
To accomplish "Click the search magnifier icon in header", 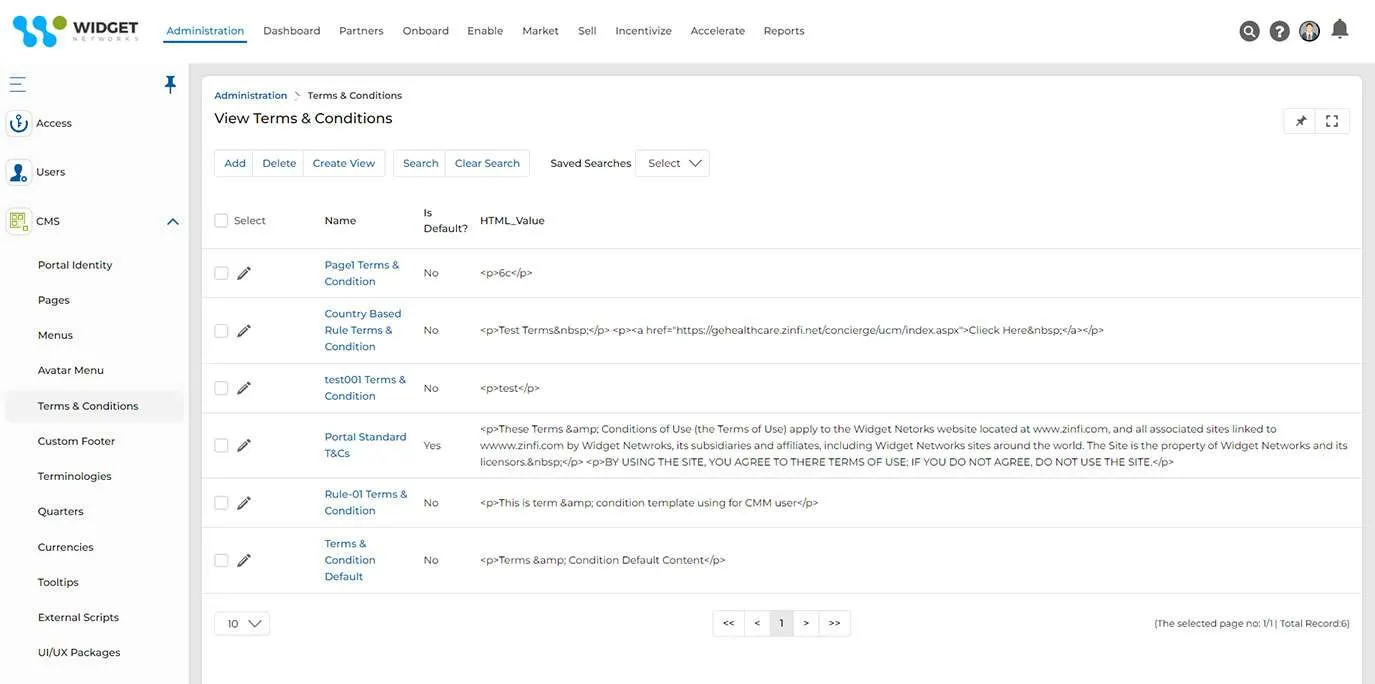I will pyautogui.click(x=1249, y=31).
